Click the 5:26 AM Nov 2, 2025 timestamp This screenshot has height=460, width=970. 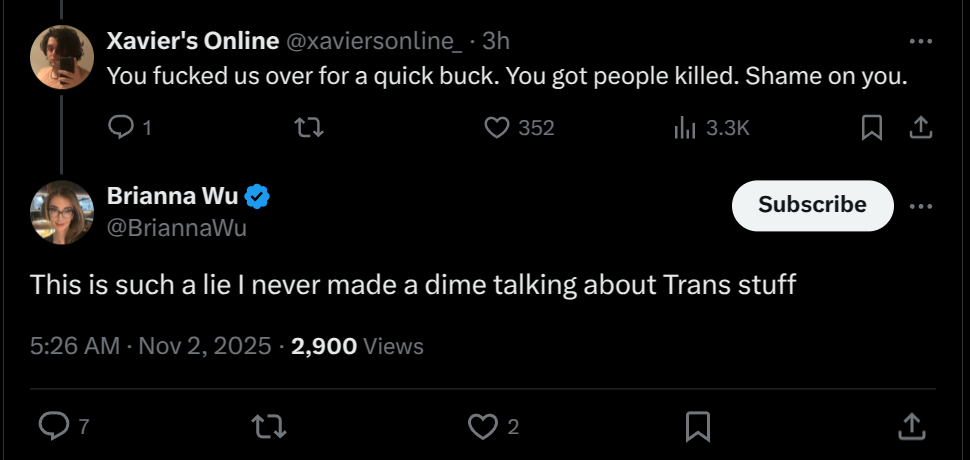151,346
